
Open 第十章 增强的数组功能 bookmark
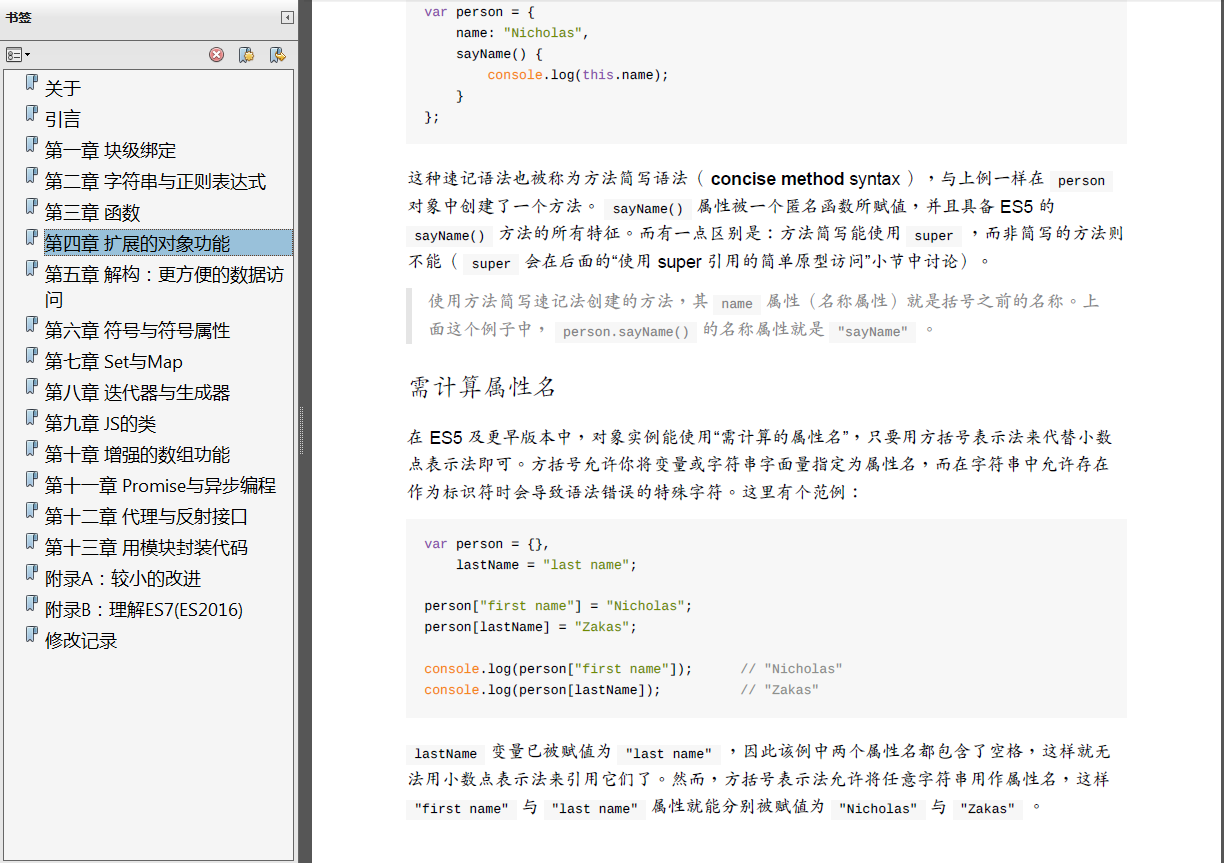pos(137,455)
